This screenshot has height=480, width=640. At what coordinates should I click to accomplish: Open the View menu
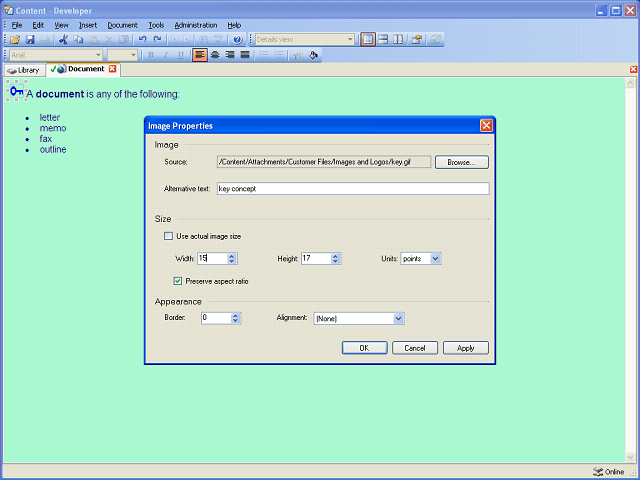coord(61,25)
